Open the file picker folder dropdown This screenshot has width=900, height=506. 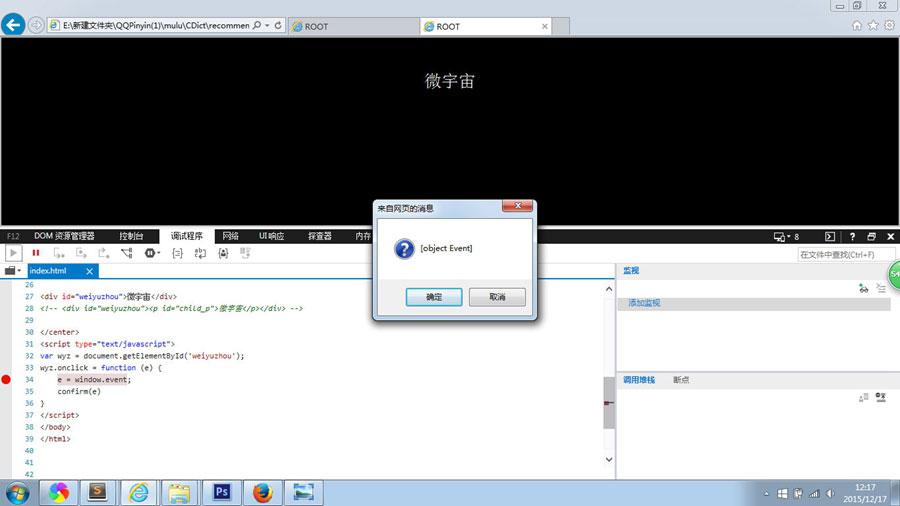[13, 271]
